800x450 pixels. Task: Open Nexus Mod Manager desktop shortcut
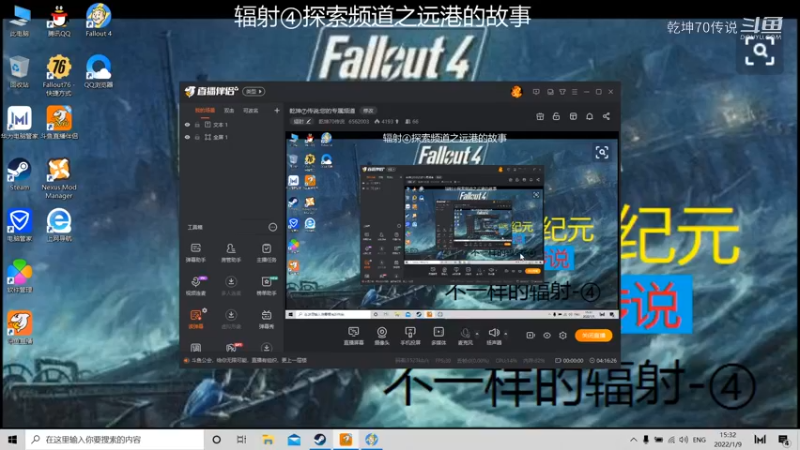pyautogui.click(x=59, y=179)
